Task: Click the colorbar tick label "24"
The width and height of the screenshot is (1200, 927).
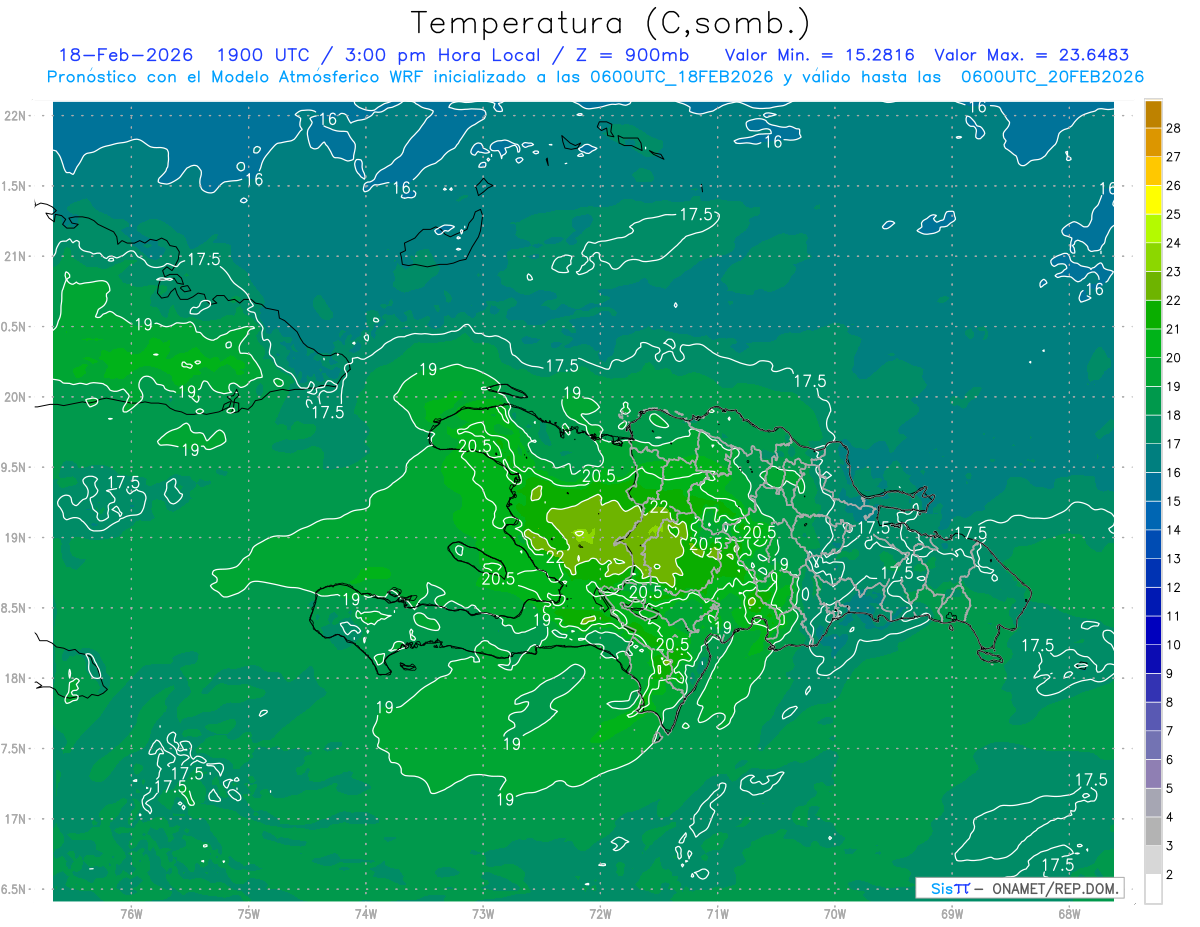Action: coord(1174,243)
